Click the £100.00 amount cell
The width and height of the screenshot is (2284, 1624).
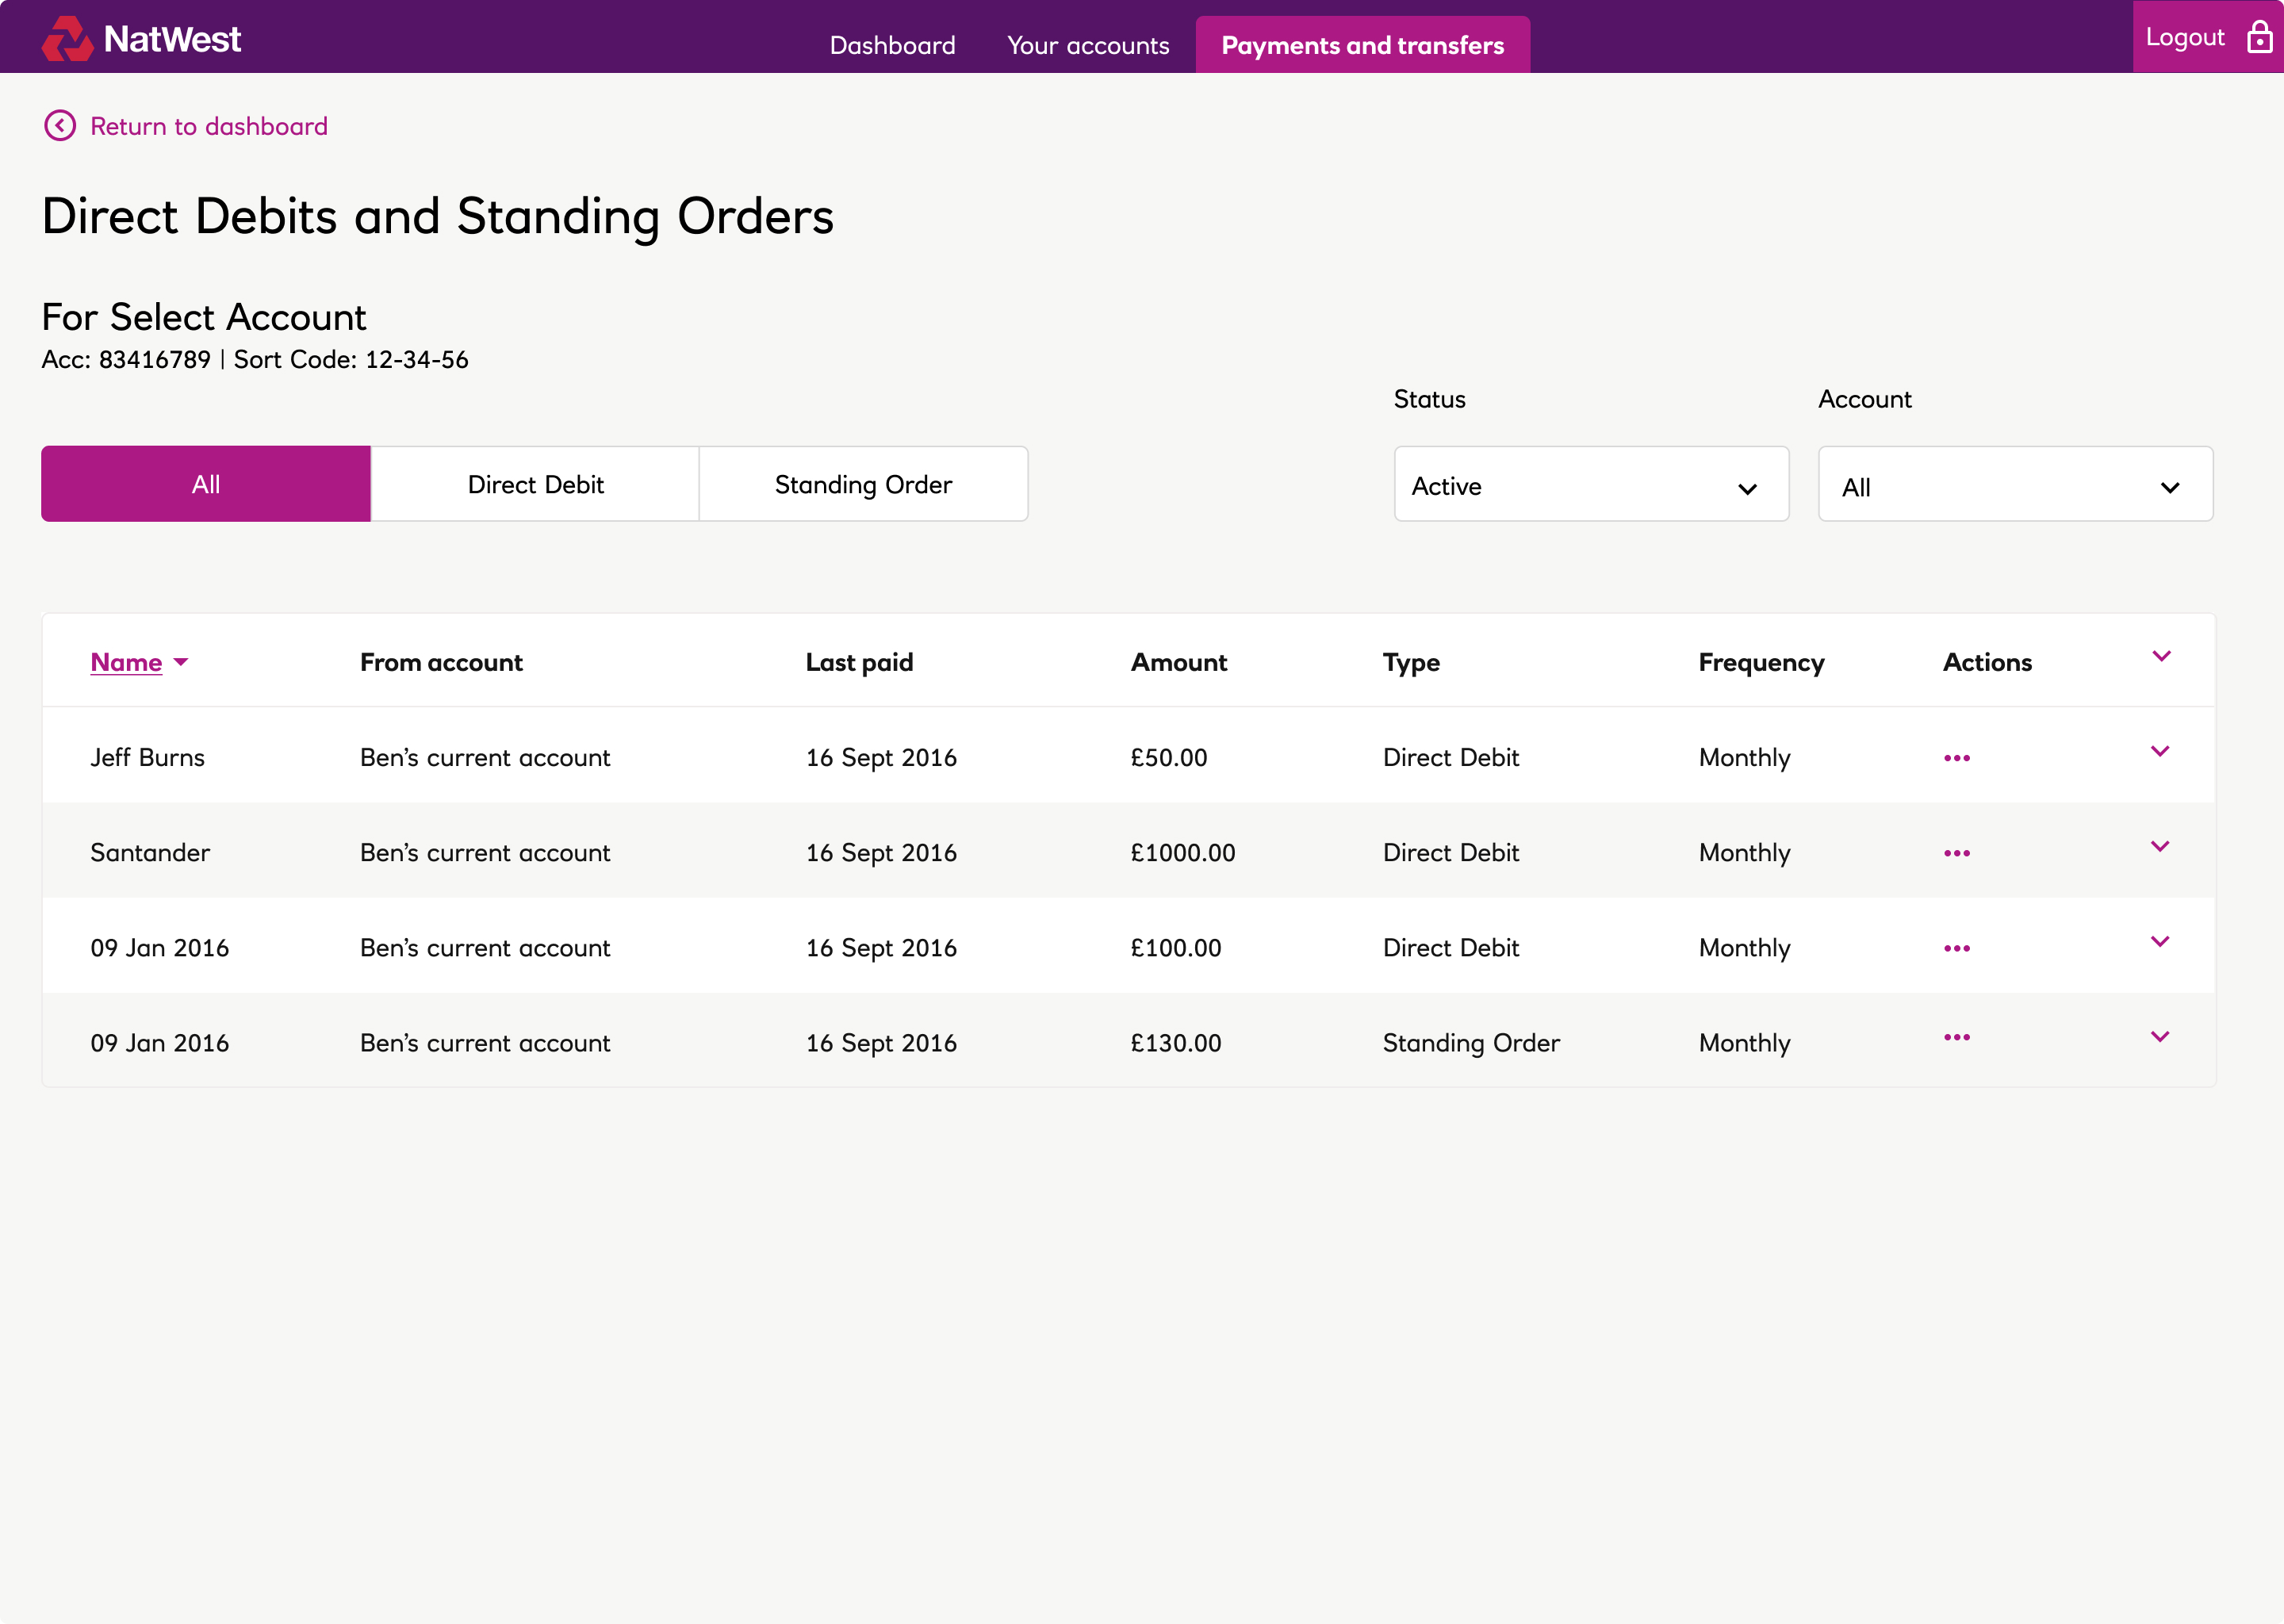click(1175, 947)
